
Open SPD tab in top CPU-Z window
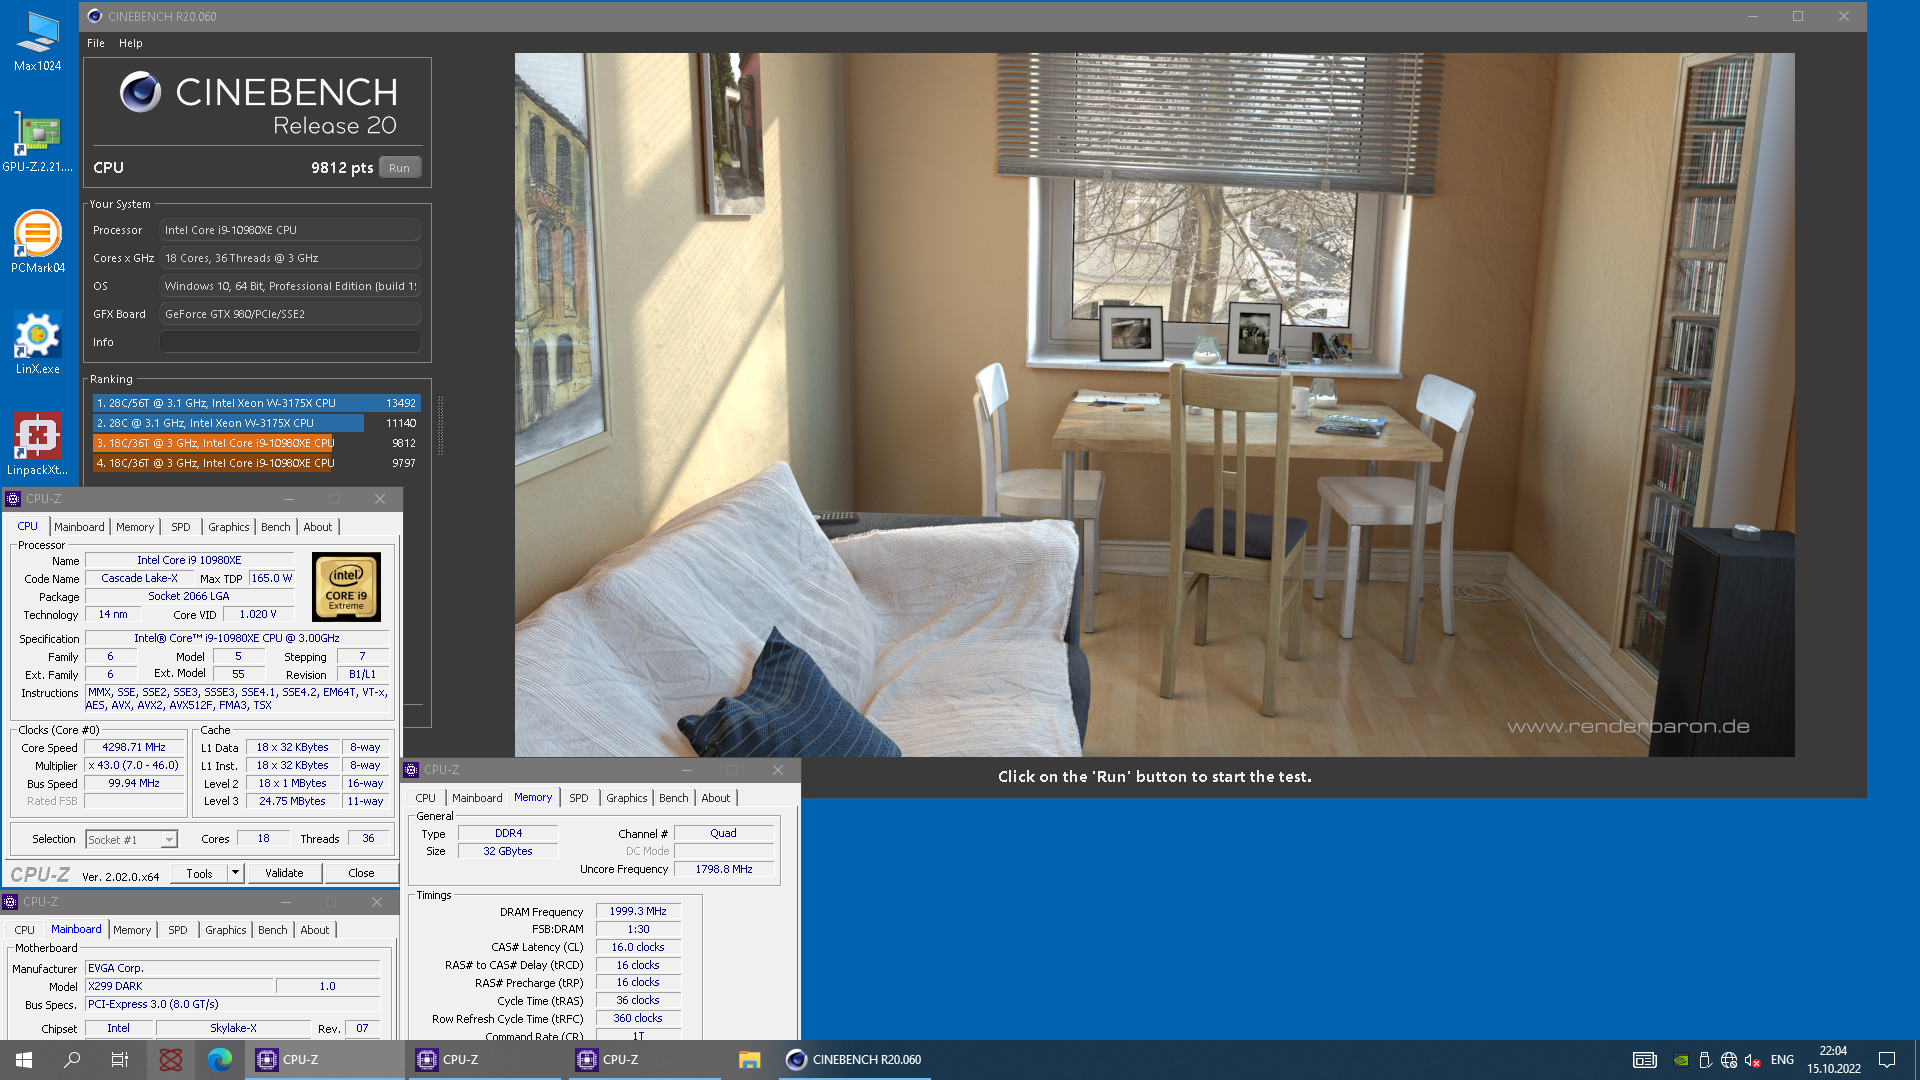click(x=181, y=527)
